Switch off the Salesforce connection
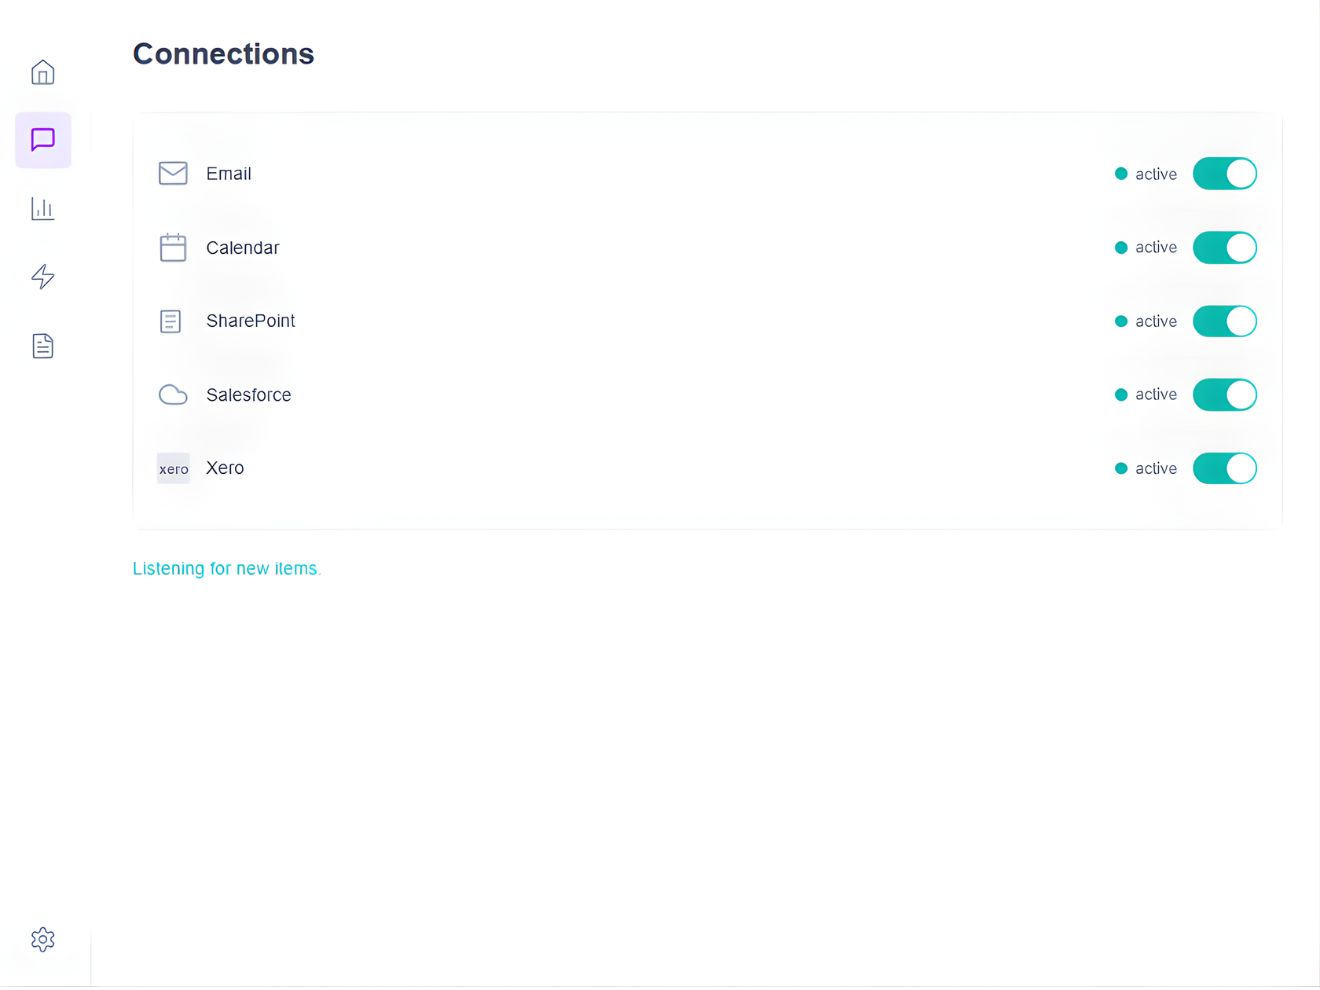The height and width of the screenshot is (990, 1320). pyautogui.click(x=1224, y=395)
